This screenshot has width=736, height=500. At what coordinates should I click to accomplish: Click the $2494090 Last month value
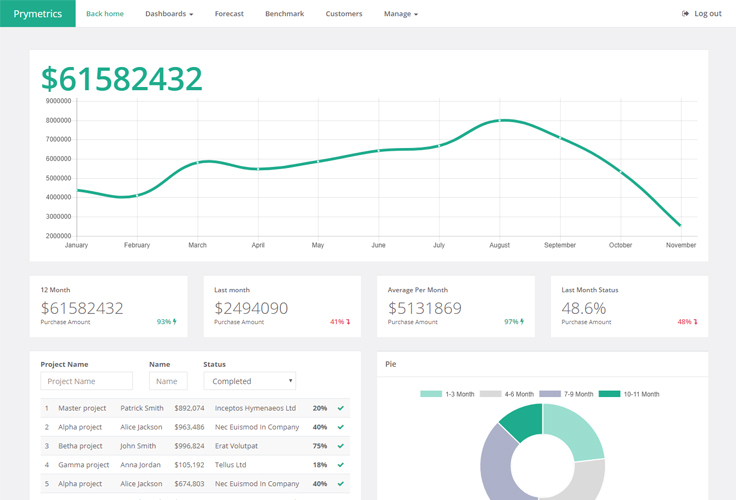[x=251, y=308]
